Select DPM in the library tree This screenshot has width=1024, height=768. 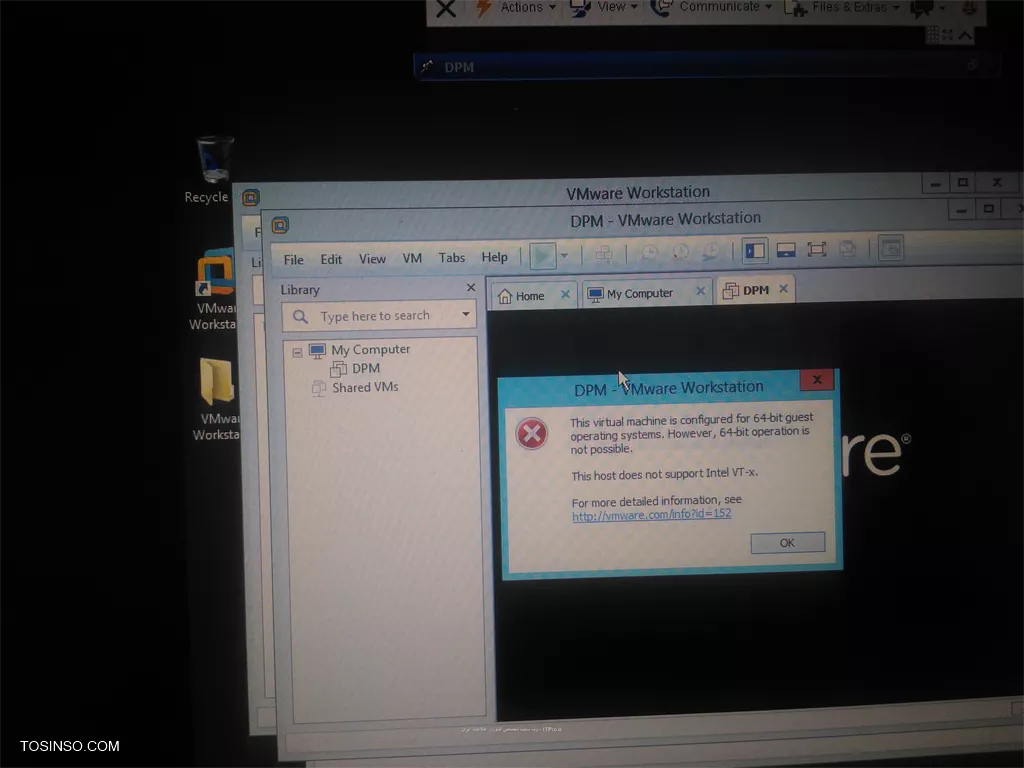click(366, 368)
